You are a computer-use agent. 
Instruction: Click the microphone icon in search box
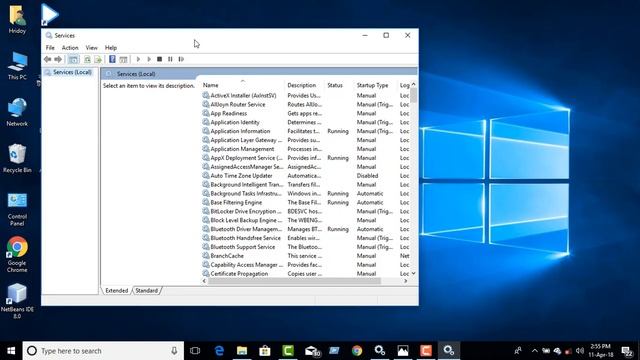(x=174, y=351)
